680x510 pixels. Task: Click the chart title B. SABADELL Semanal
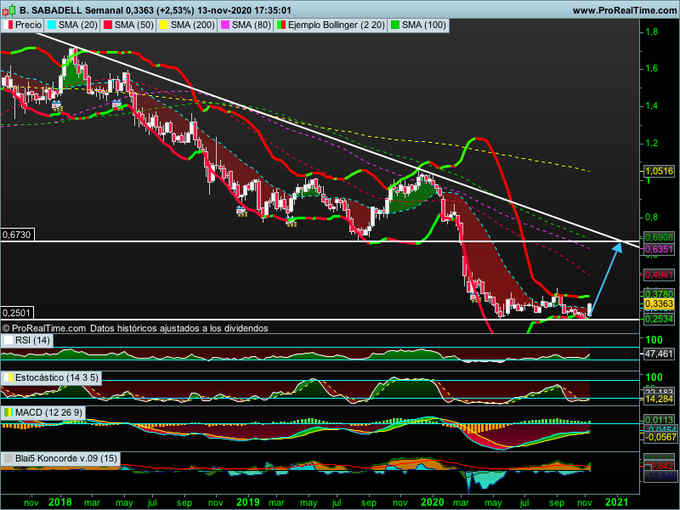pos(72,10)
